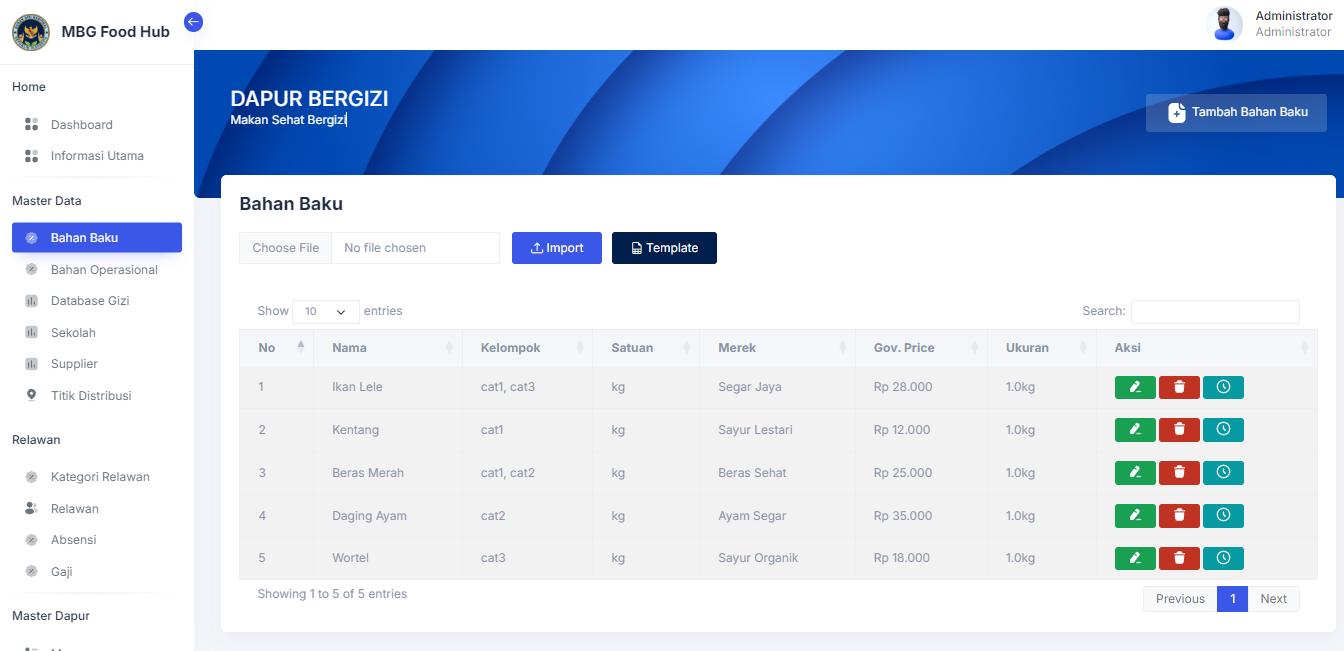Download the Template file
This screenshot has height=651, width=1344.
(x=664, y=247)
